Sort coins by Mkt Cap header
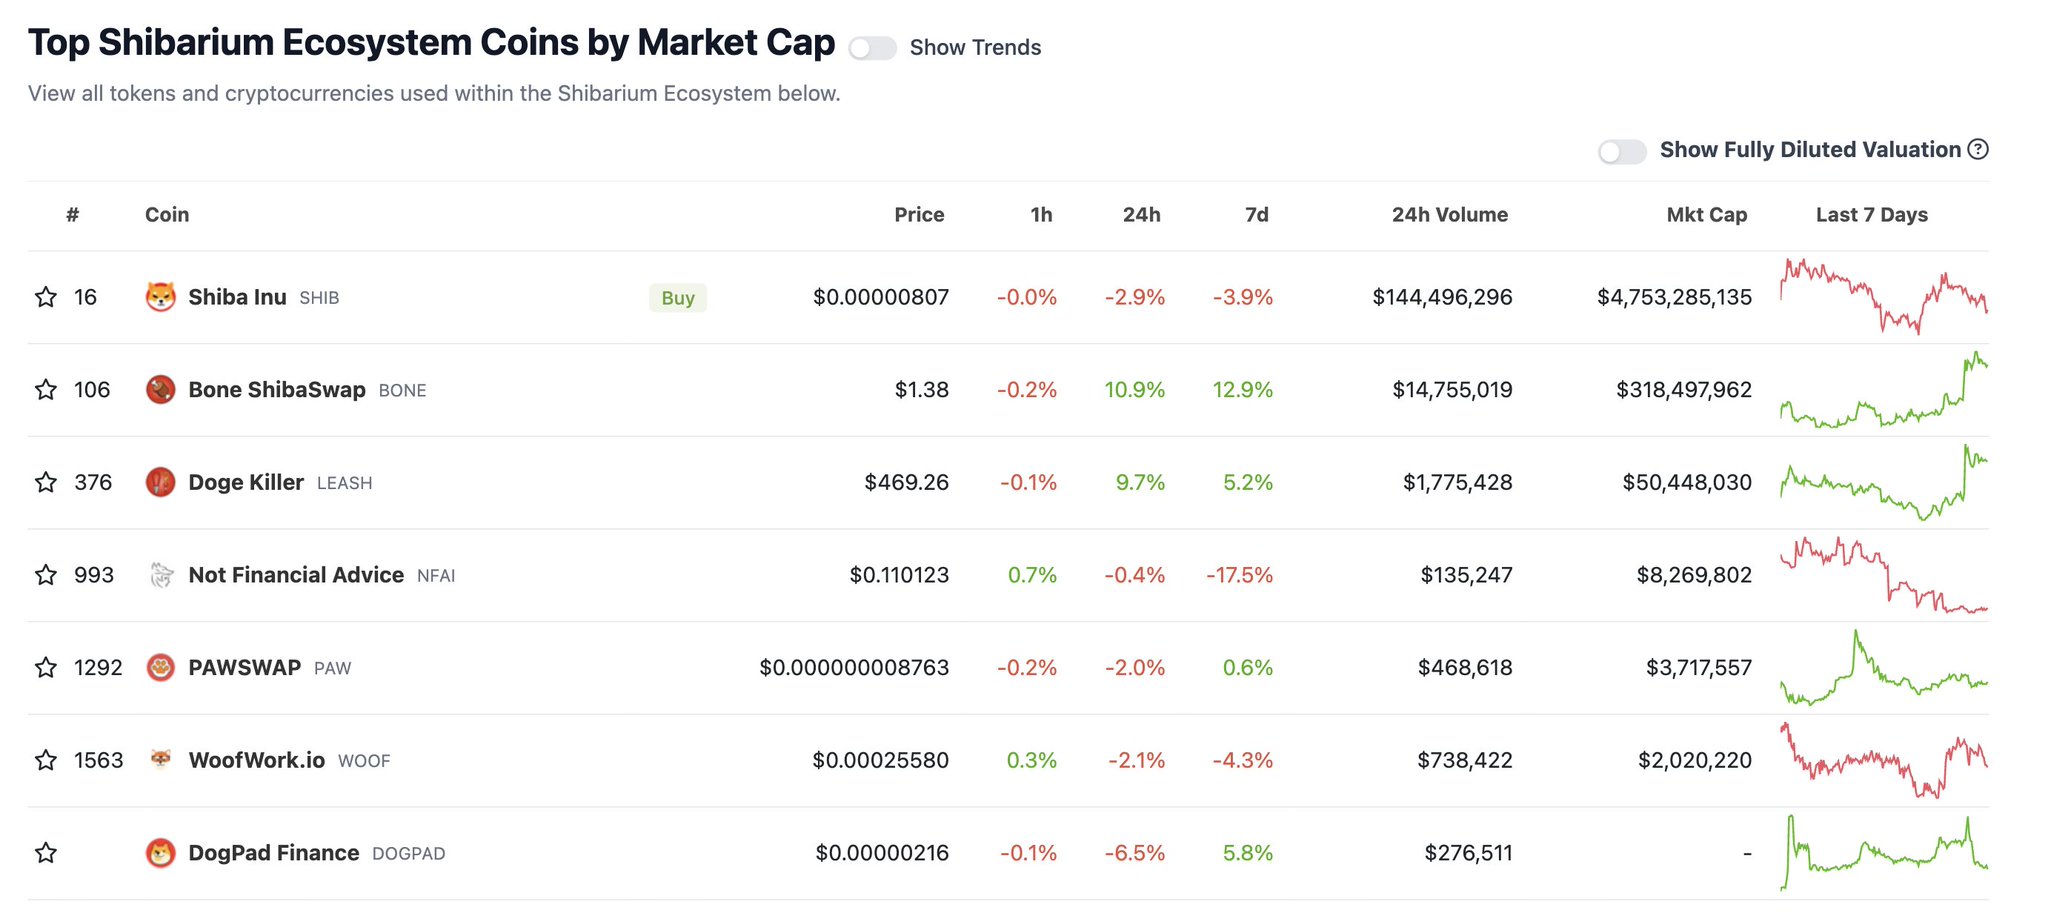Viewport: 2048px width, 913px height. [1706, 215]
